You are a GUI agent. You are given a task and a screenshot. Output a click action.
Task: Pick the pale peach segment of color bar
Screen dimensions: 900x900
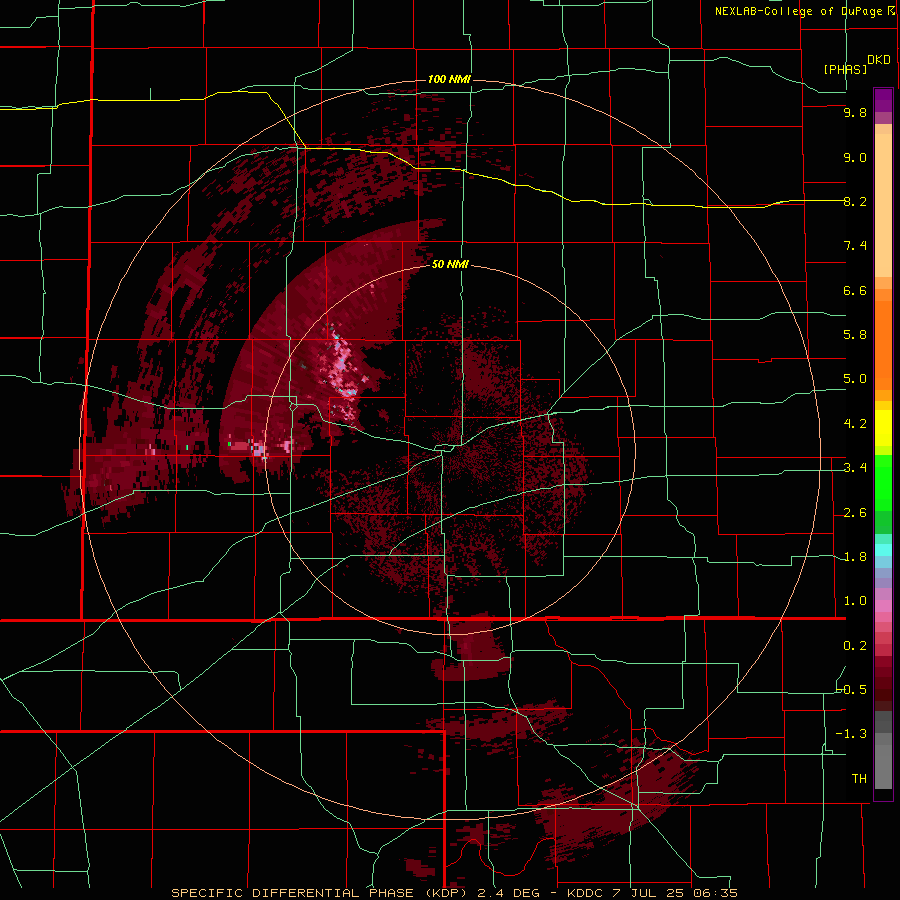coord(883,205)
